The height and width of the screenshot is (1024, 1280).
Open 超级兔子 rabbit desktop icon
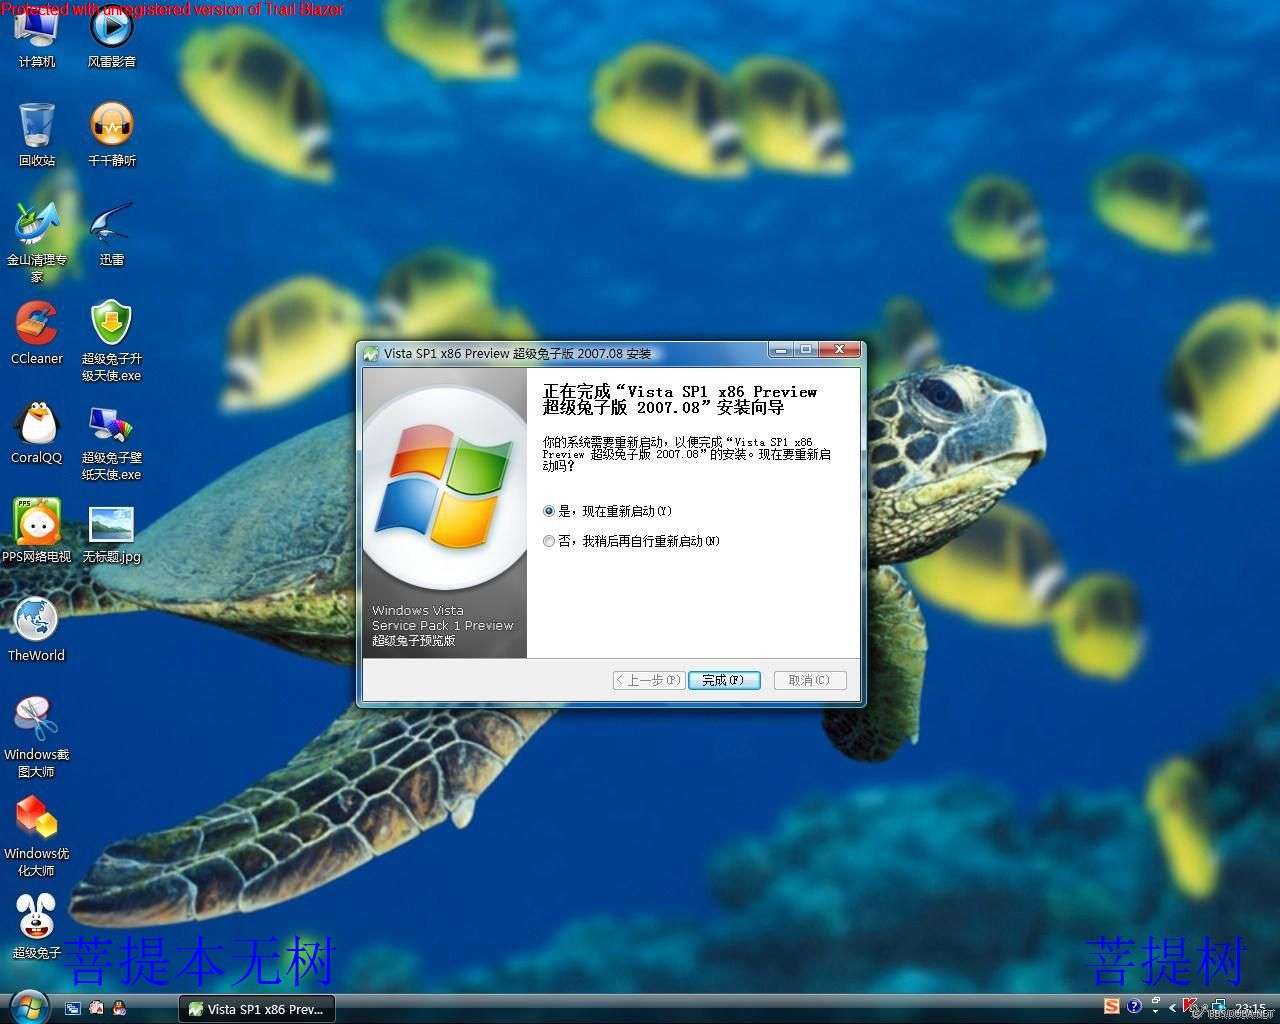tap(37, 918)
